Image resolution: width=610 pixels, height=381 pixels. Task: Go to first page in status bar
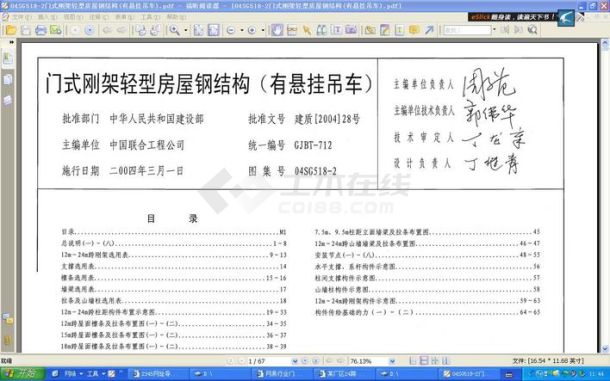(x=230, y=362)
